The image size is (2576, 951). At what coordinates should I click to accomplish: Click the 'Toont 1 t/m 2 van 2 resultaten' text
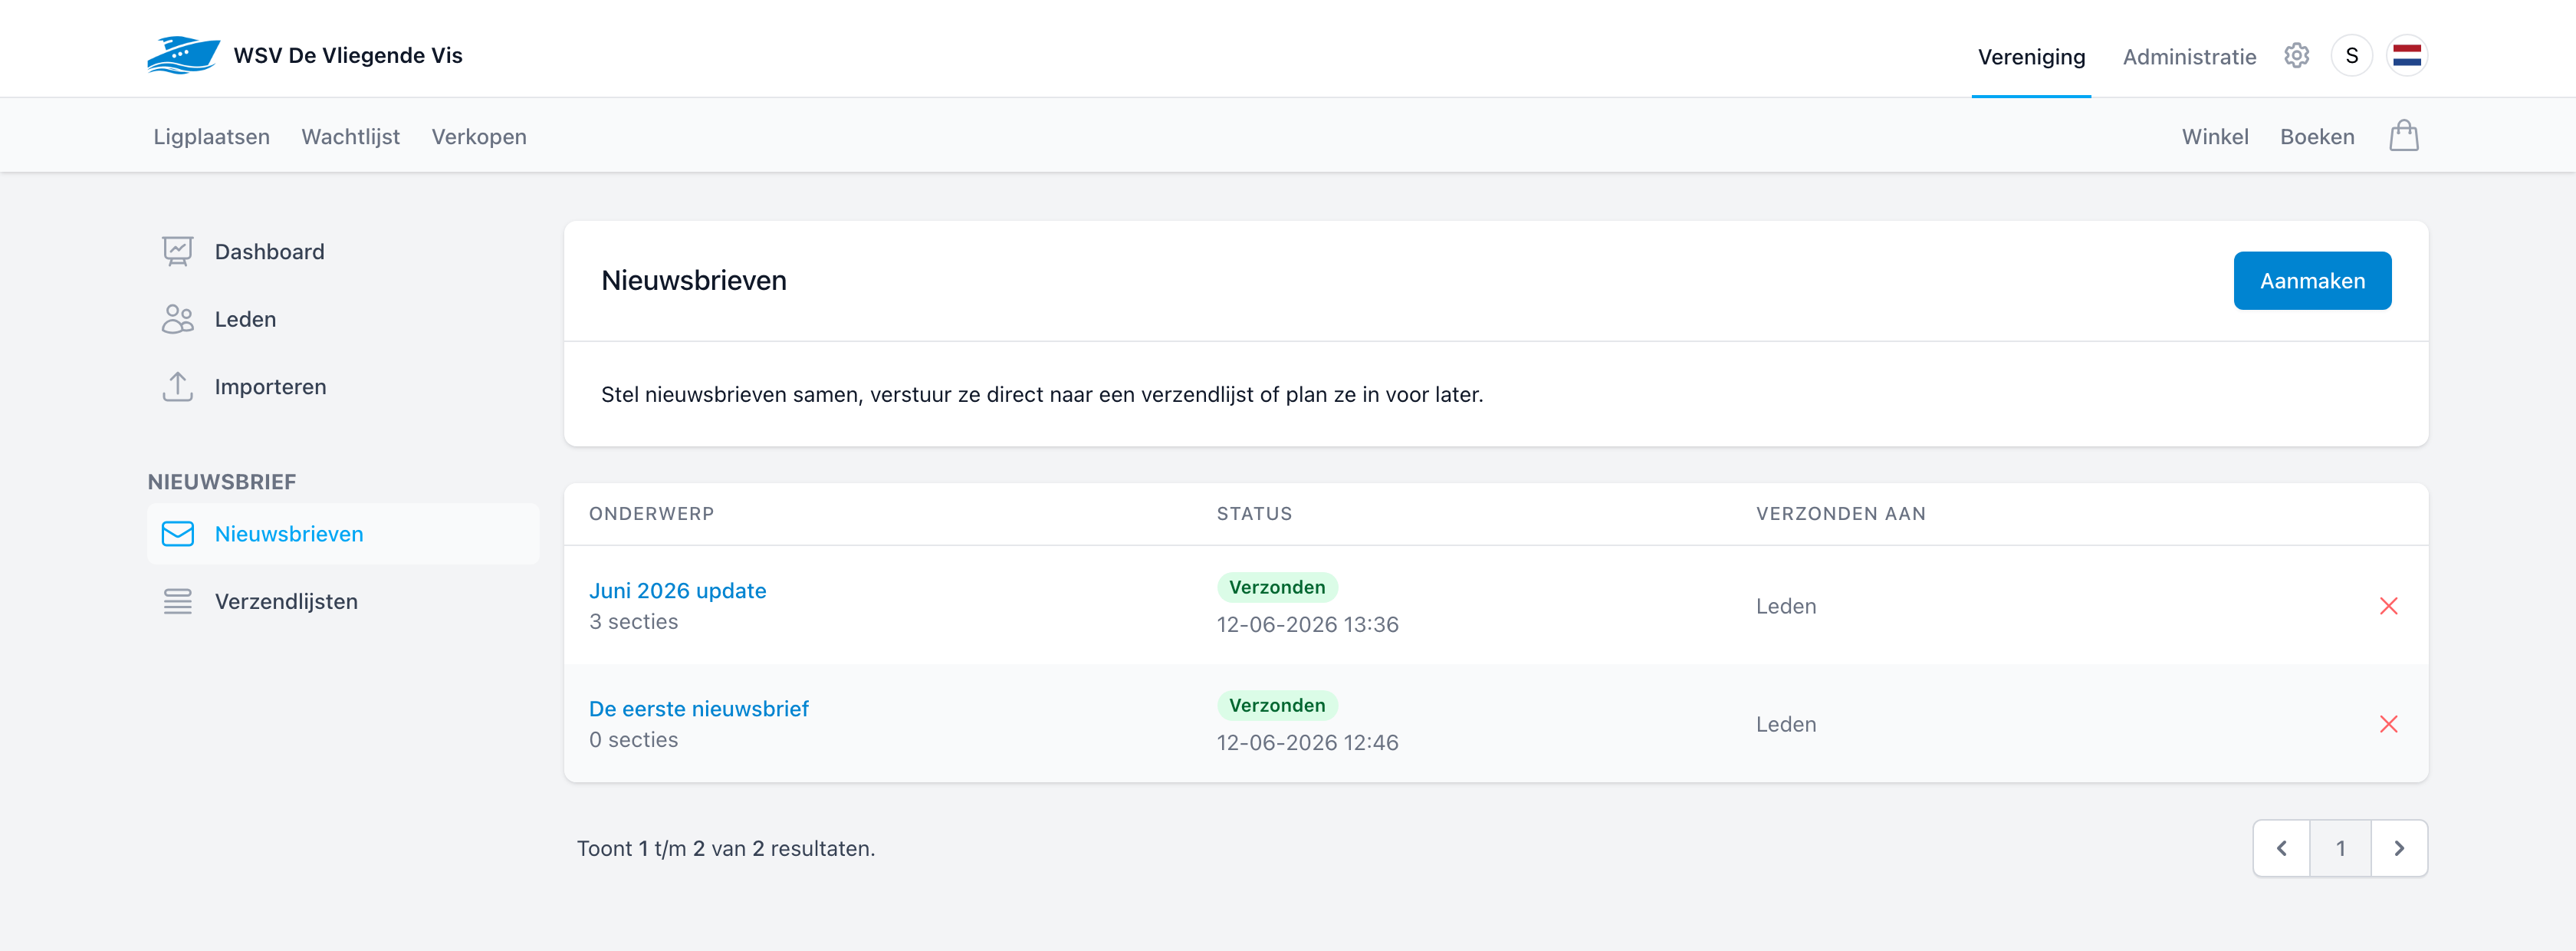[x=726, y=849]
